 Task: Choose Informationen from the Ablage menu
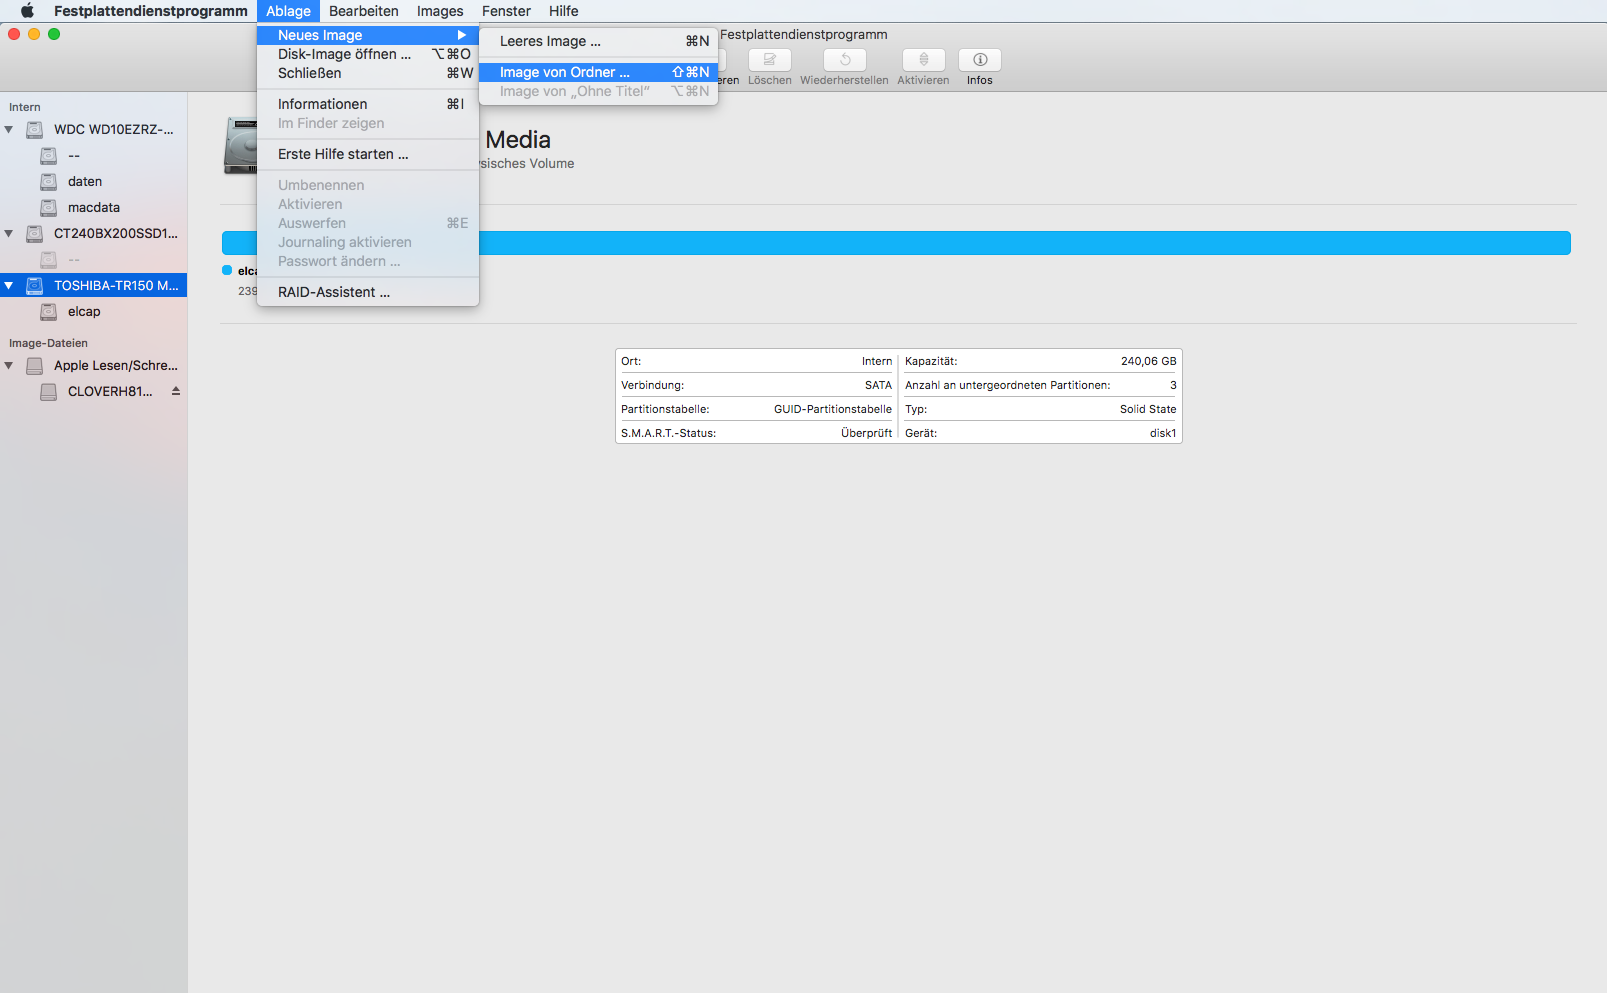click(368, 104)
